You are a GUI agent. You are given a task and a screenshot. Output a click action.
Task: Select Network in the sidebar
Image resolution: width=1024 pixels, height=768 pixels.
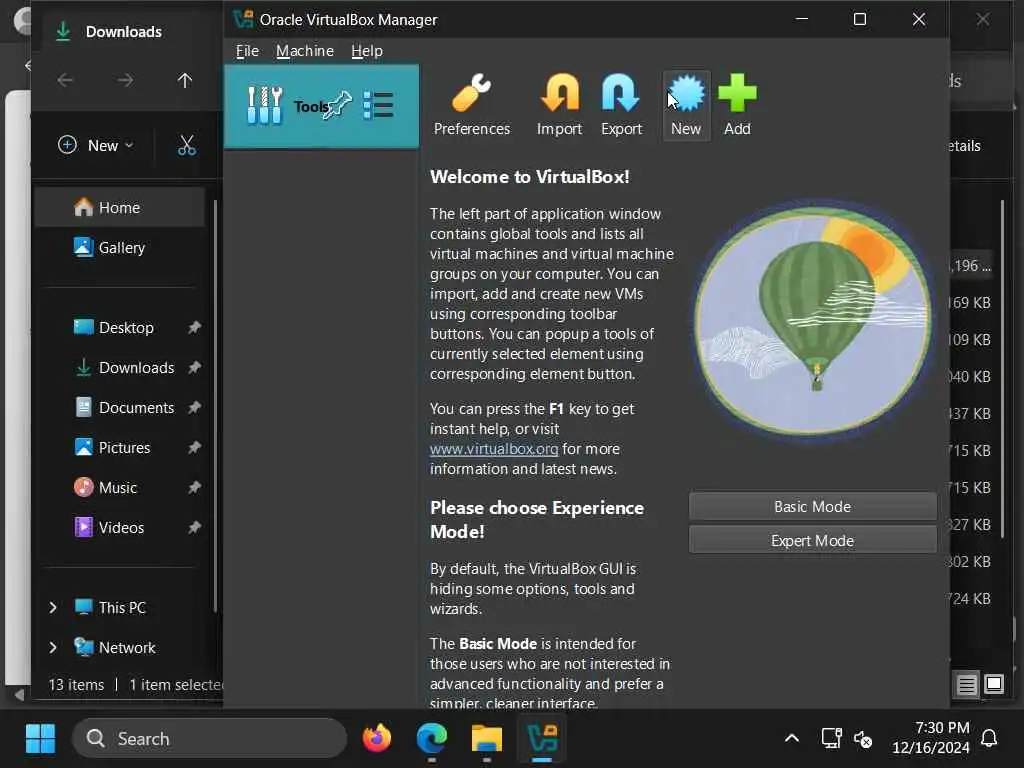115,648
